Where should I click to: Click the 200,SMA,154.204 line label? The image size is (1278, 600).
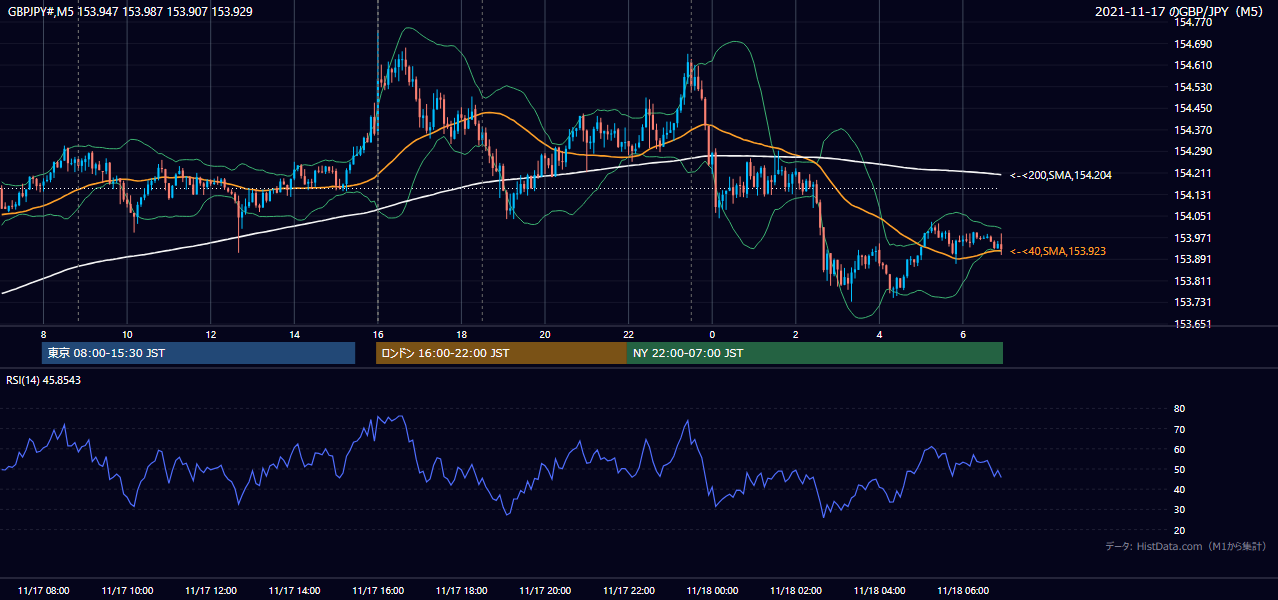[x=1060, y=175]
